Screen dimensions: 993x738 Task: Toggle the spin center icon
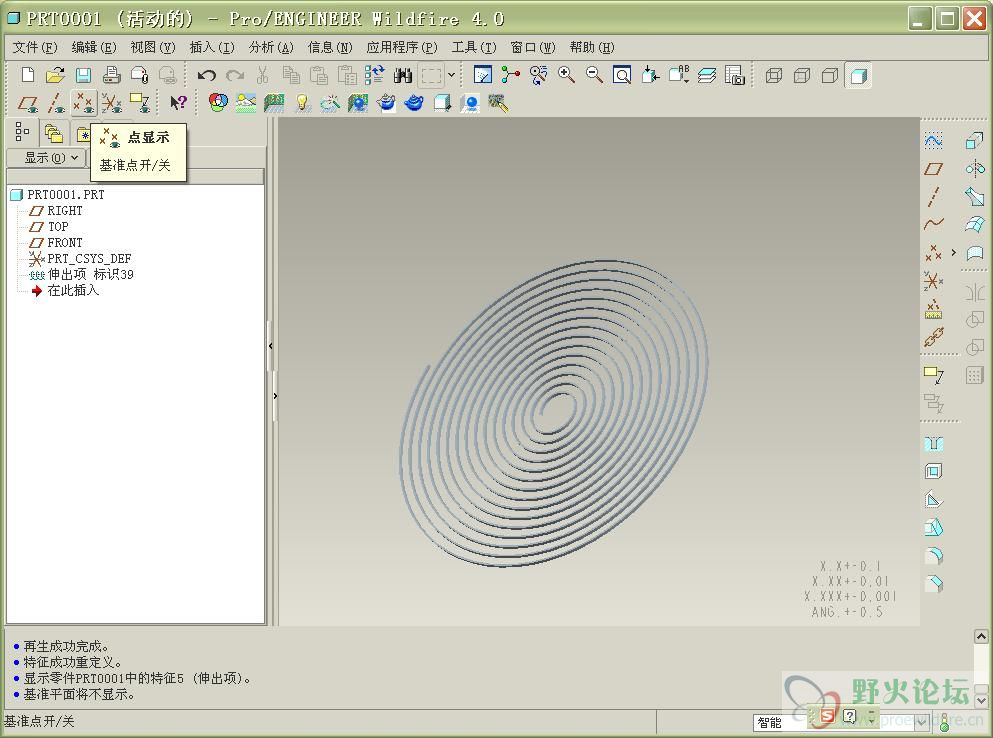[x=510, y=75]
